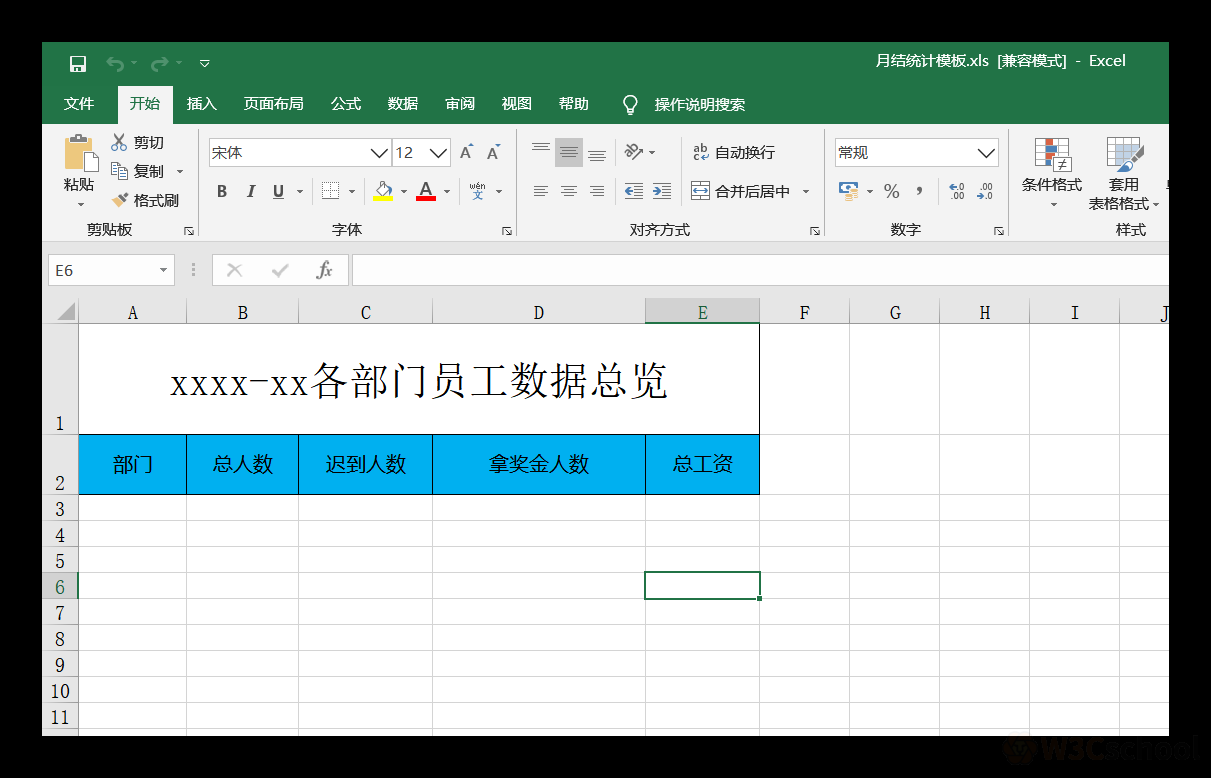Click the 格式刷 format painter
Viewport: 1211px width, 778px height.
click(x=146, y=200)
